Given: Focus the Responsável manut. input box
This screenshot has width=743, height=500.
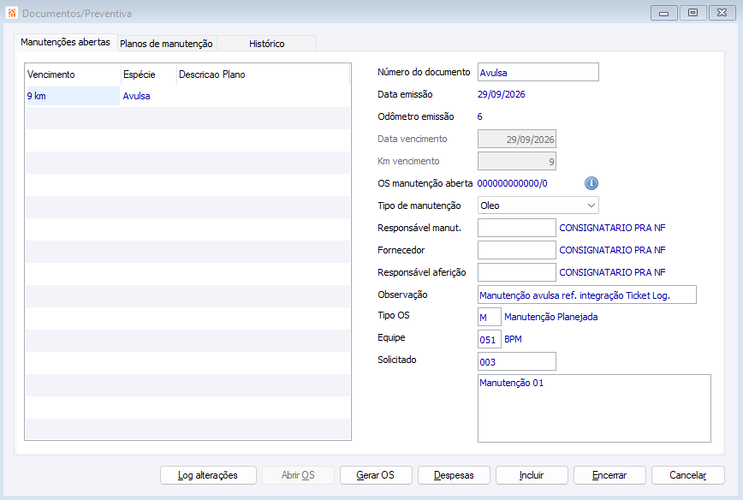Looking at the screenshot, I should (516, 227).
